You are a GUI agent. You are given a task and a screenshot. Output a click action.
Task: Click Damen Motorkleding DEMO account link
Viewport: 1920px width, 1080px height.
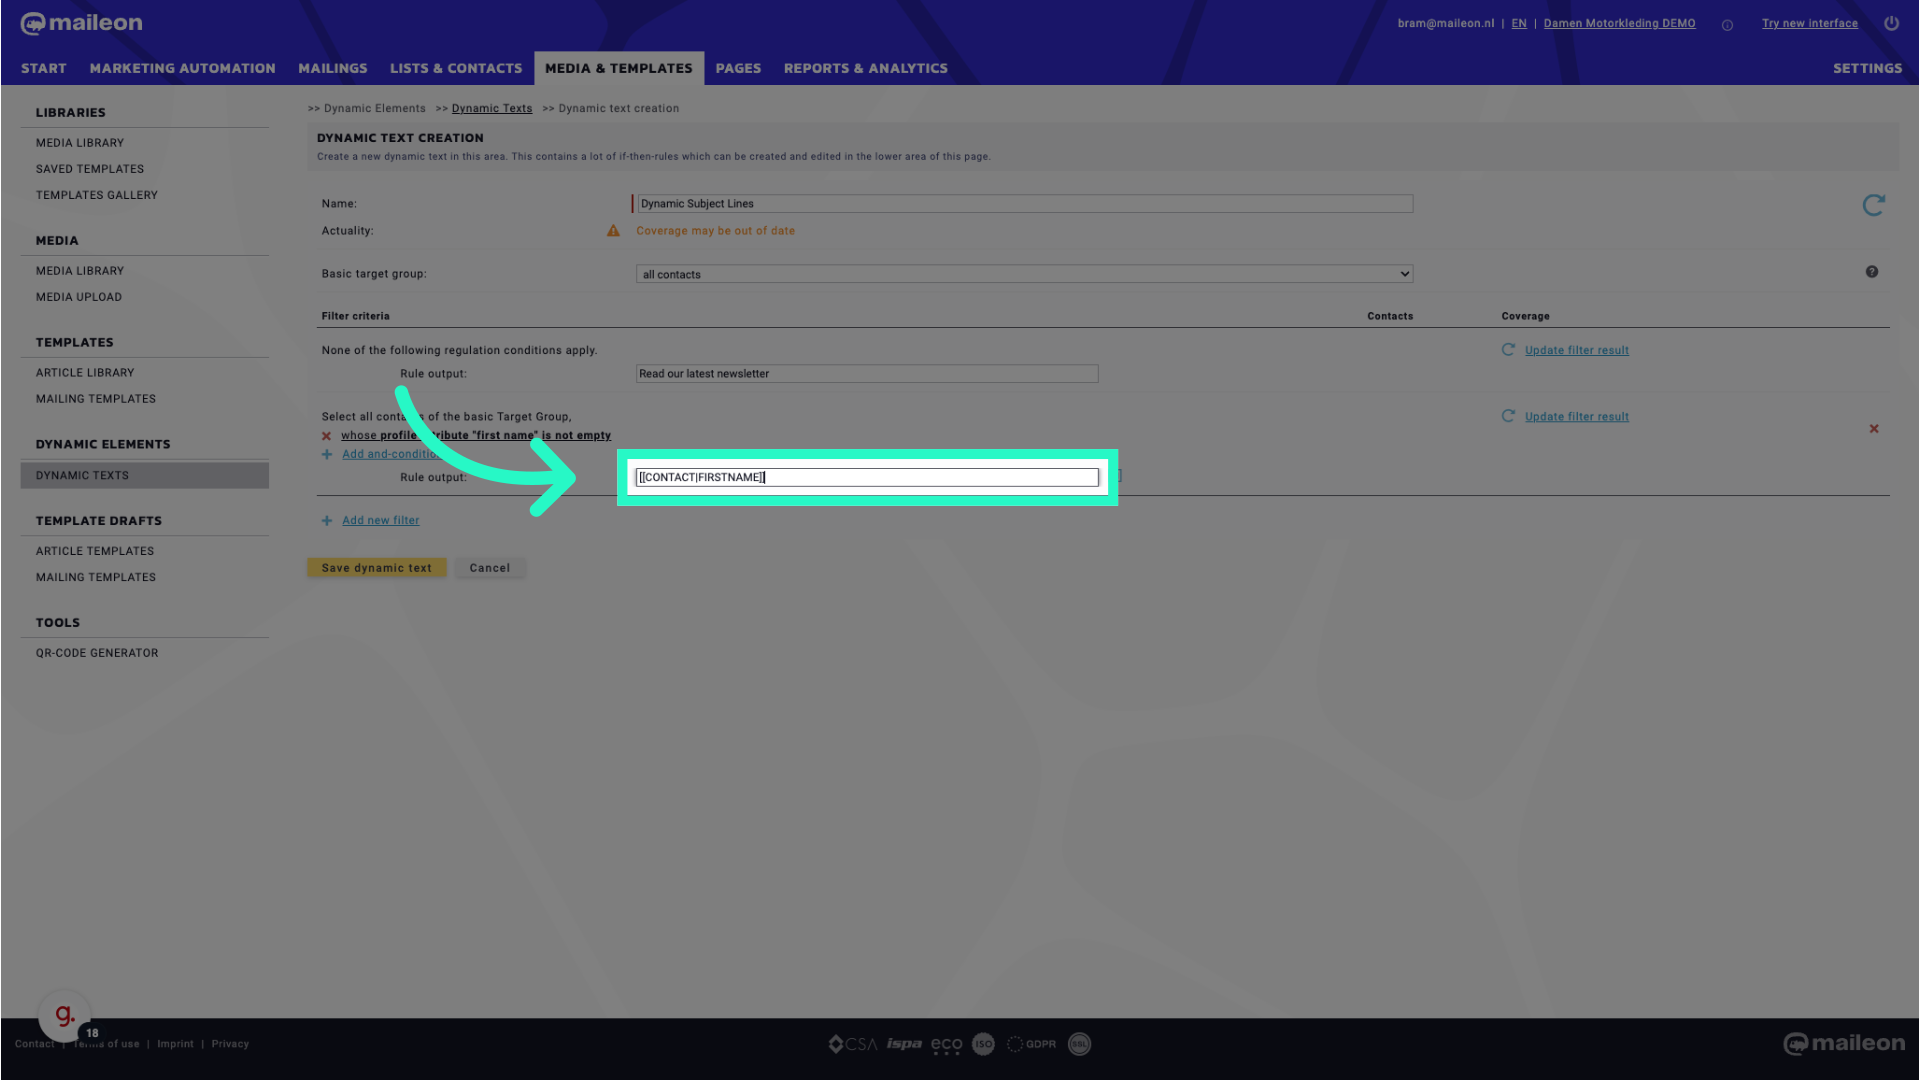[1620, 23]
